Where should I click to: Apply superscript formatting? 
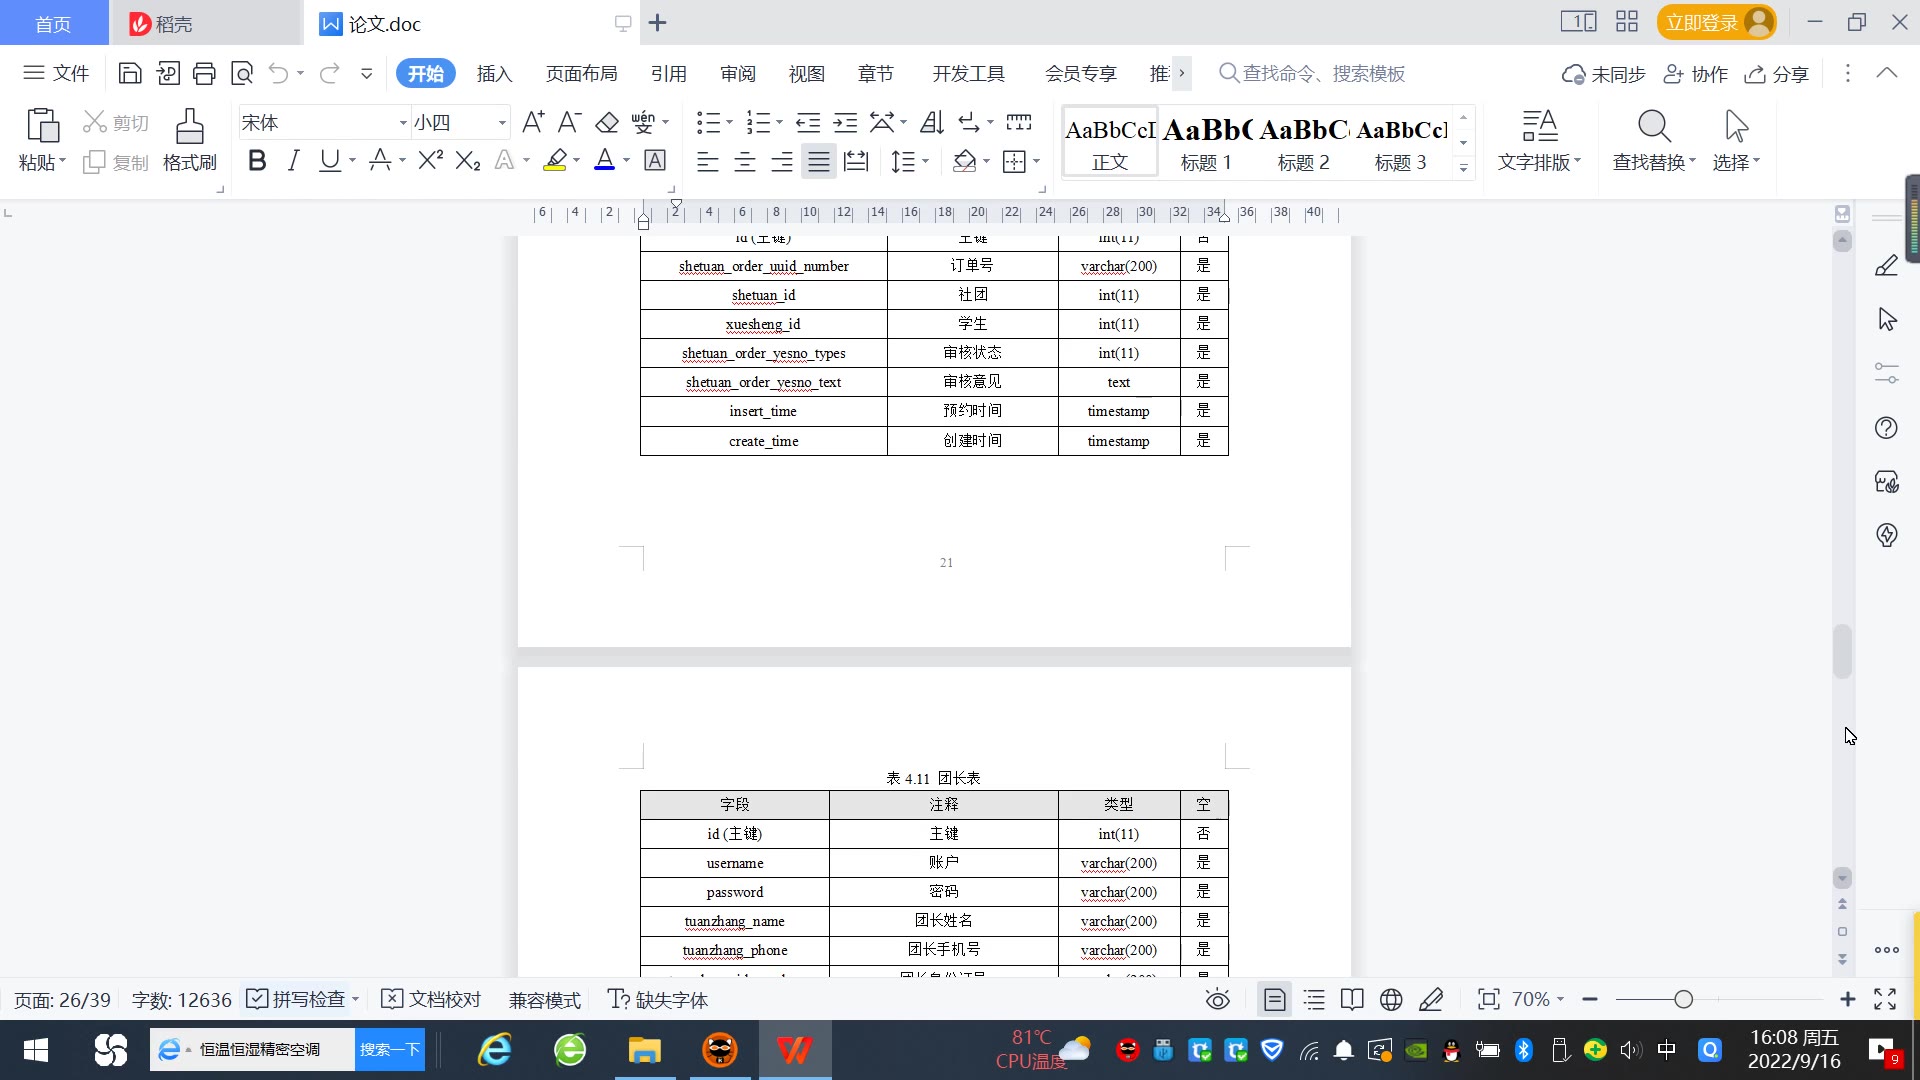point(430,160)
